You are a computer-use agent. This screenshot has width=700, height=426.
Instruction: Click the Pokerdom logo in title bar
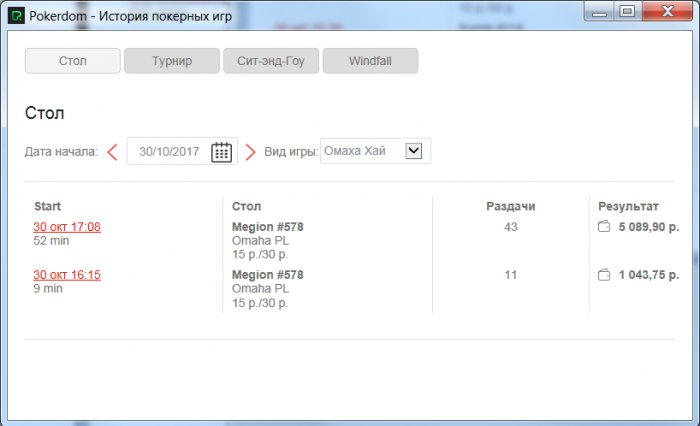17,16
